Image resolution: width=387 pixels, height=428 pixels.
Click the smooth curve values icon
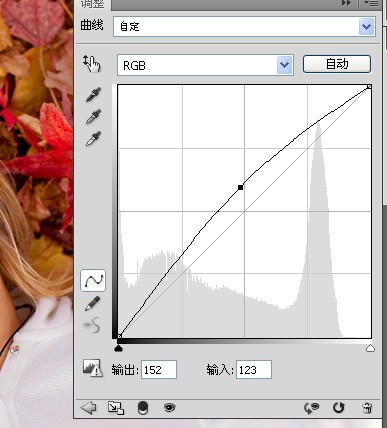92,325
